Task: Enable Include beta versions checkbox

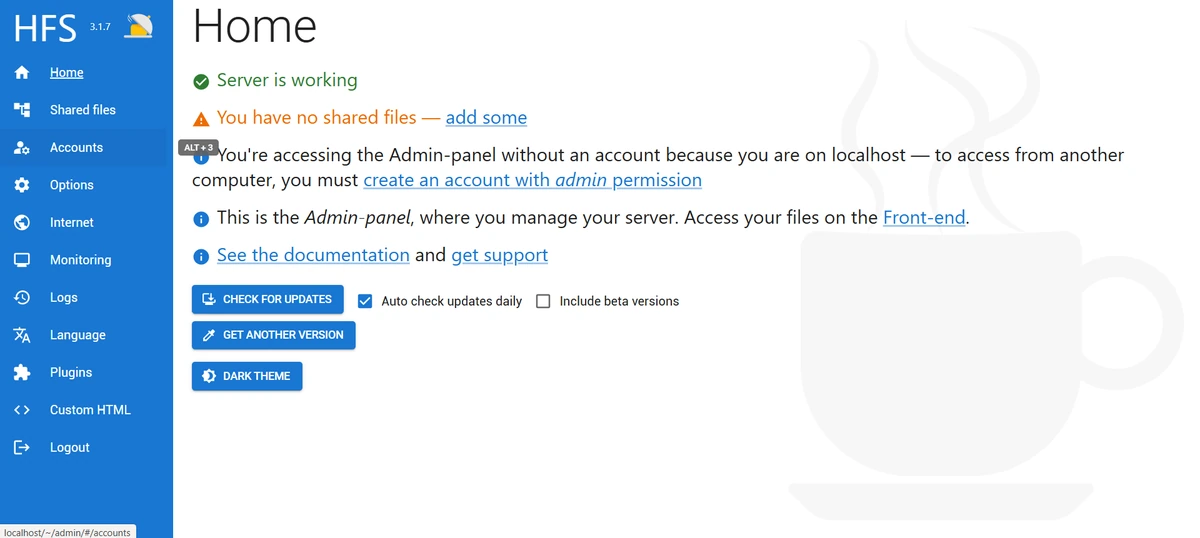Action: click(x=543, y=301)
